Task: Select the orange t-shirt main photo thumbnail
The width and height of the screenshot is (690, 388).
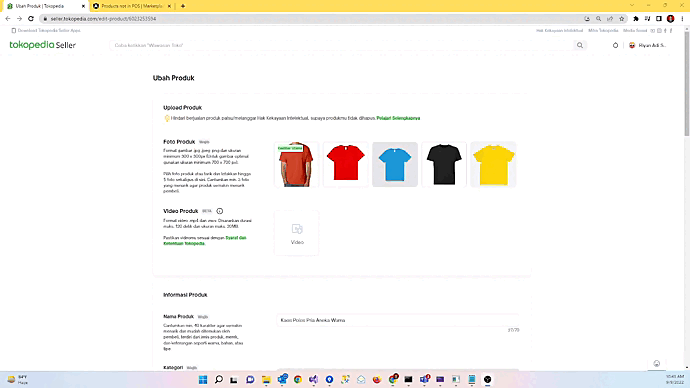Action: point(296,165)
